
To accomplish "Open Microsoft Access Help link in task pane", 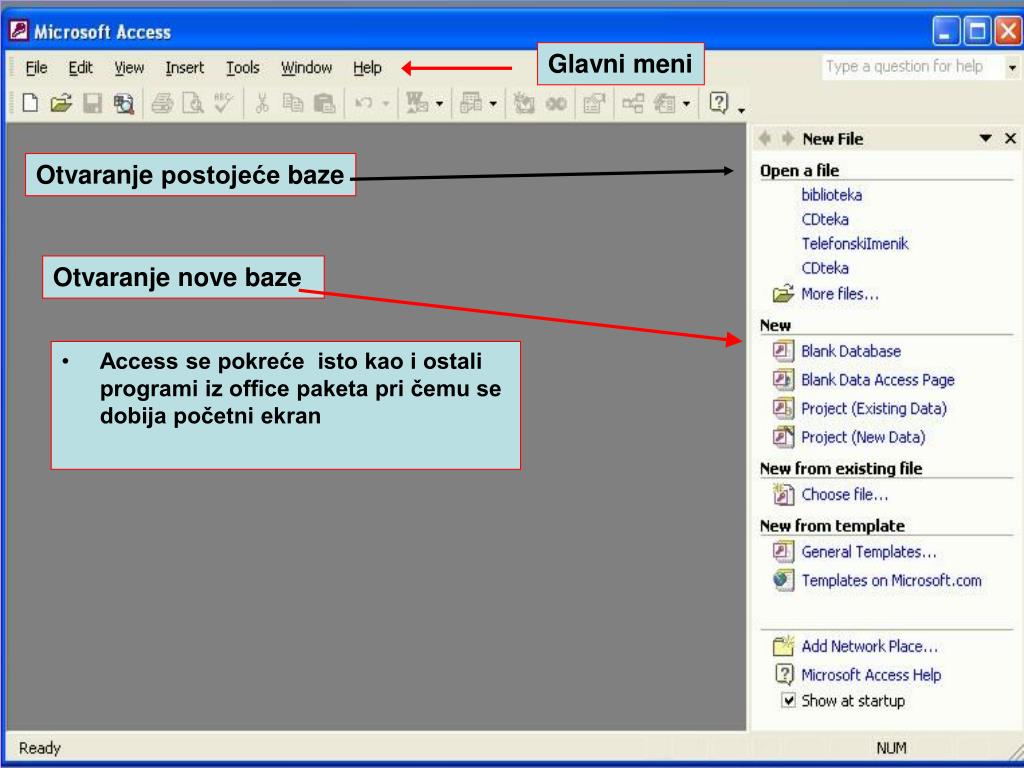I will [871, 675].
